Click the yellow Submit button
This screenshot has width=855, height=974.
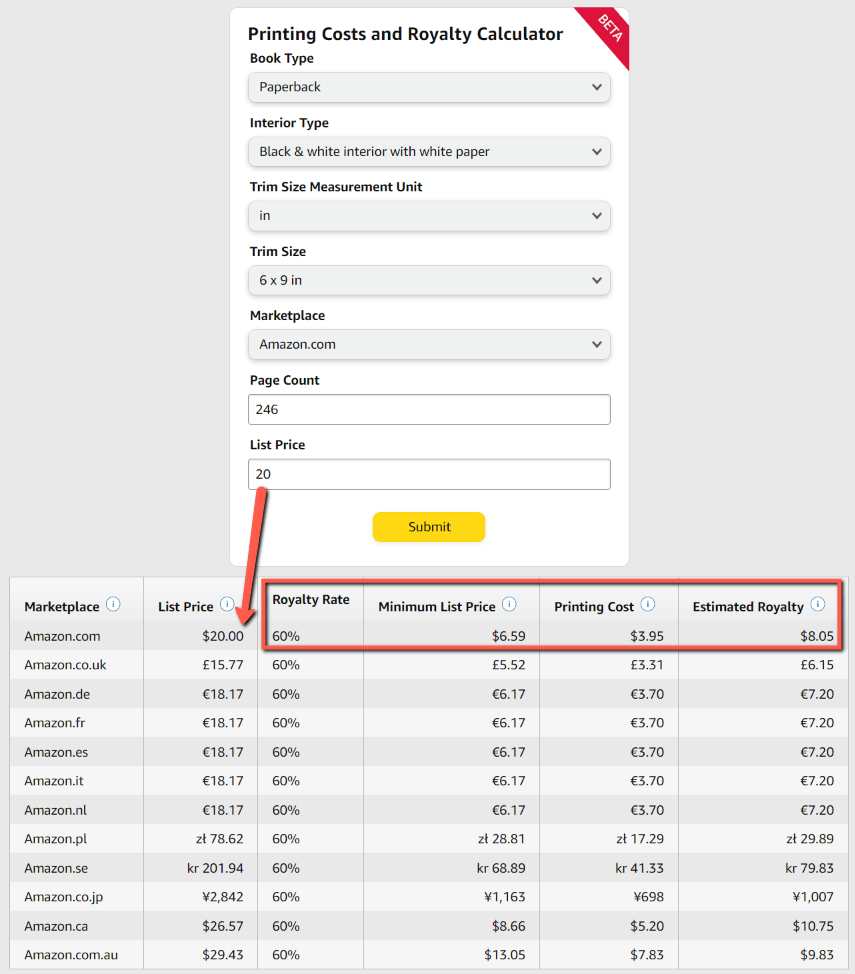click(429, 527)
